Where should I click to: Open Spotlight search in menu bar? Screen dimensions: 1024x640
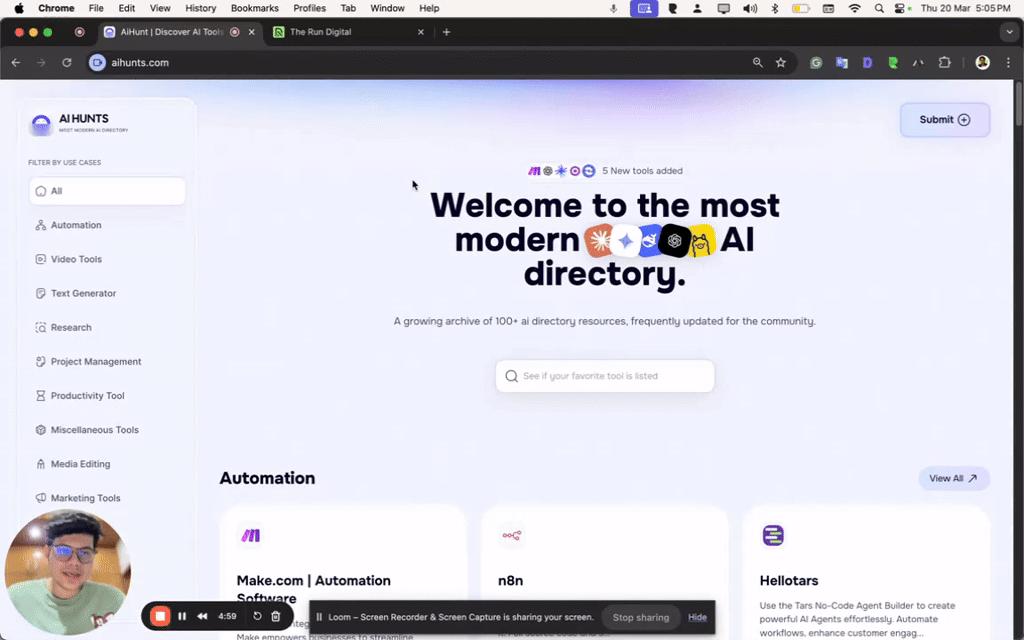[x=879, y=8]
